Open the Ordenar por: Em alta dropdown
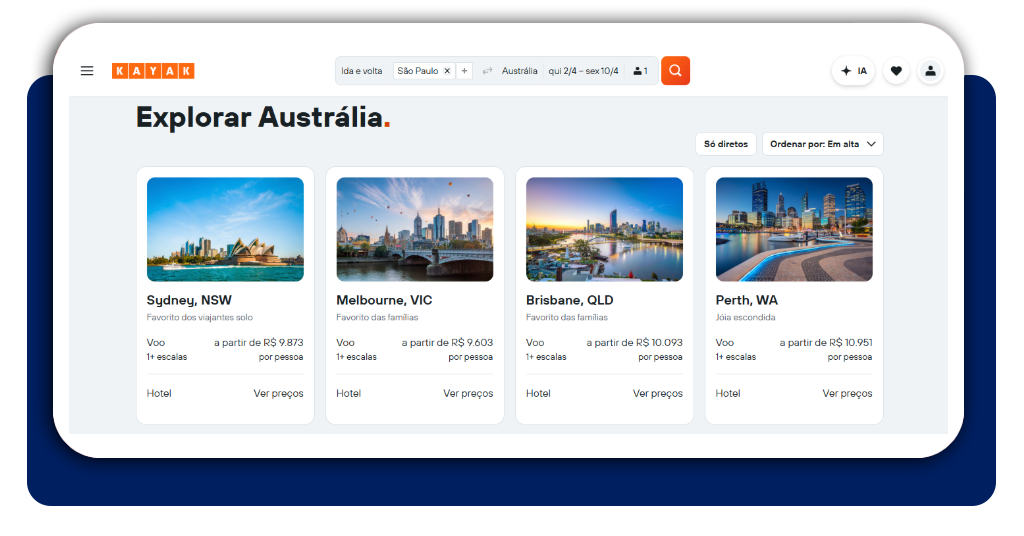This screenshot has height=536, width=1024. click(823, 144)
